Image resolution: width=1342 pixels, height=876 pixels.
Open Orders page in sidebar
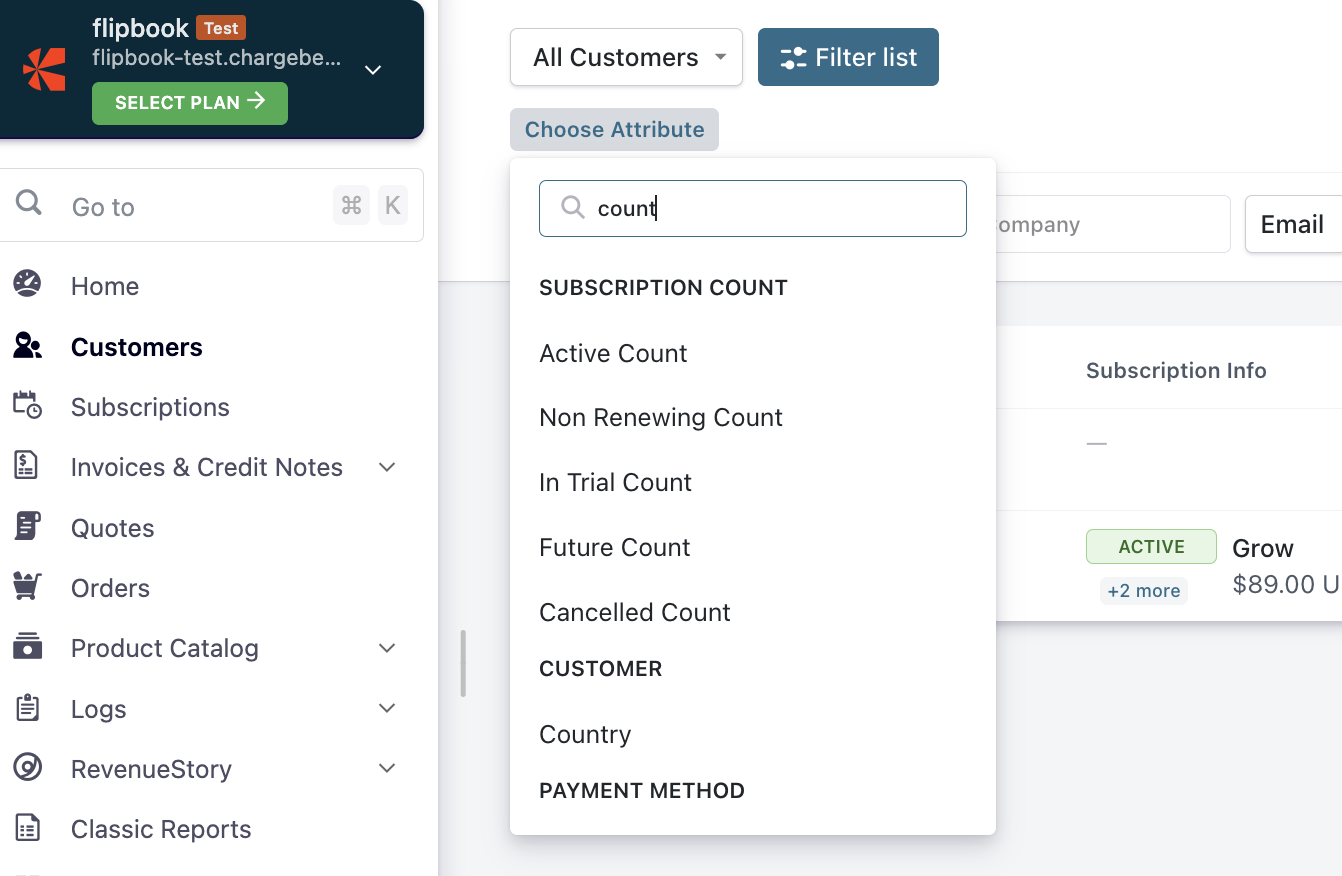(110, 588)
